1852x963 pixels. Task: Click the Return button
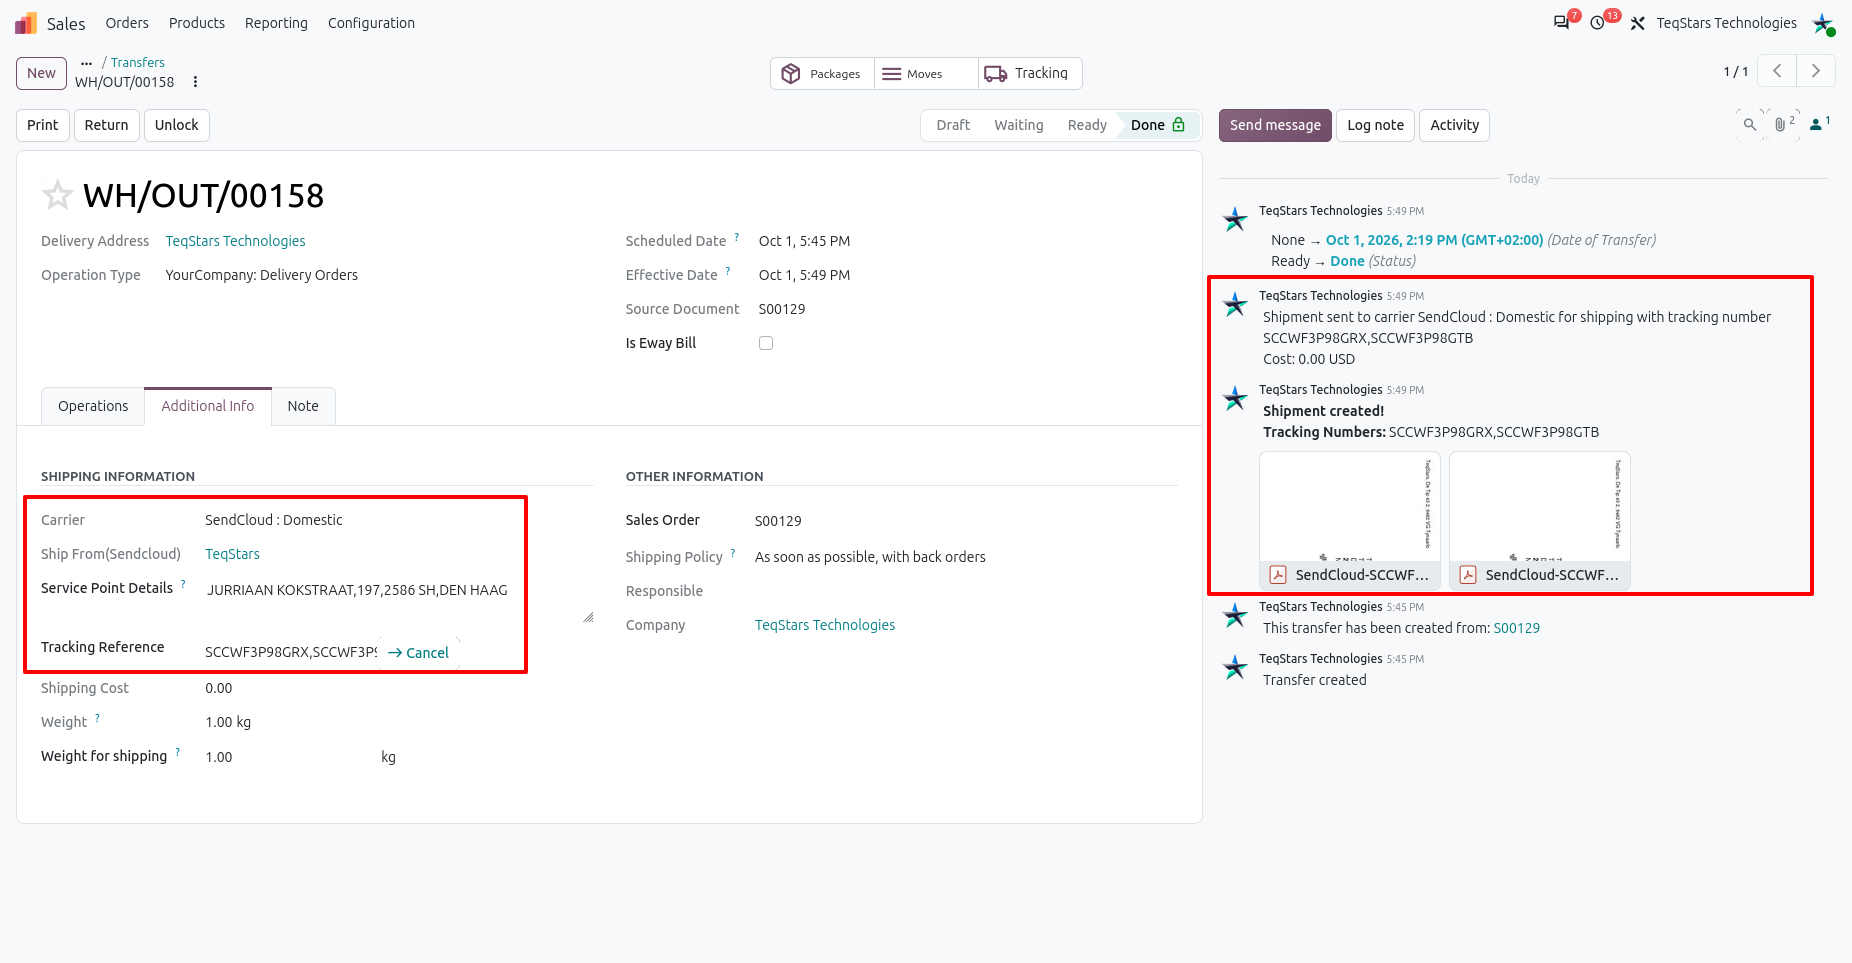pos(106,125)
